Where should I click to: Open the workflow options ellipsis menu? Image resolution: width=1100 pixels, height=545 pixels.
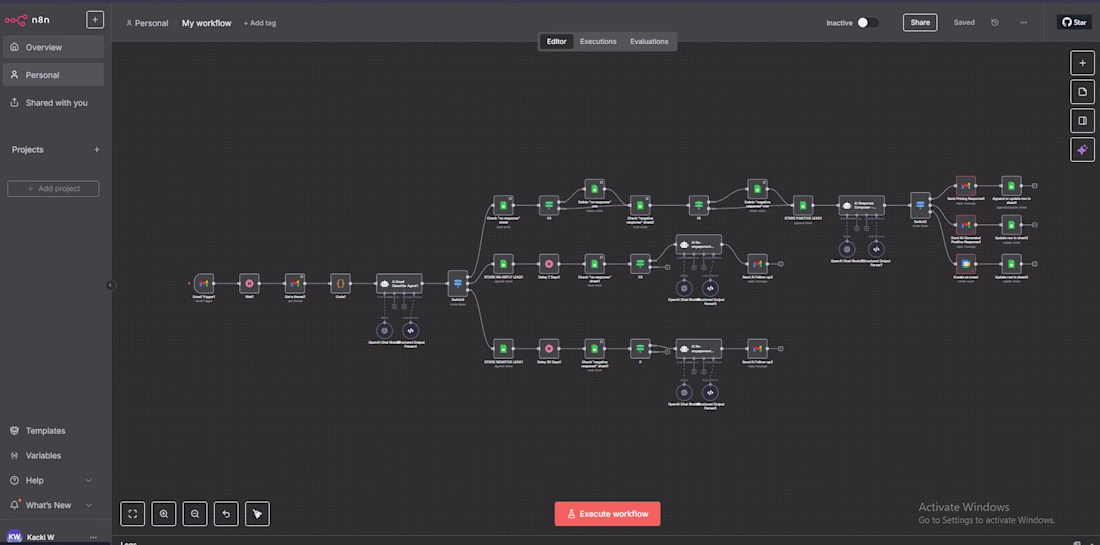pos(1024,22)
